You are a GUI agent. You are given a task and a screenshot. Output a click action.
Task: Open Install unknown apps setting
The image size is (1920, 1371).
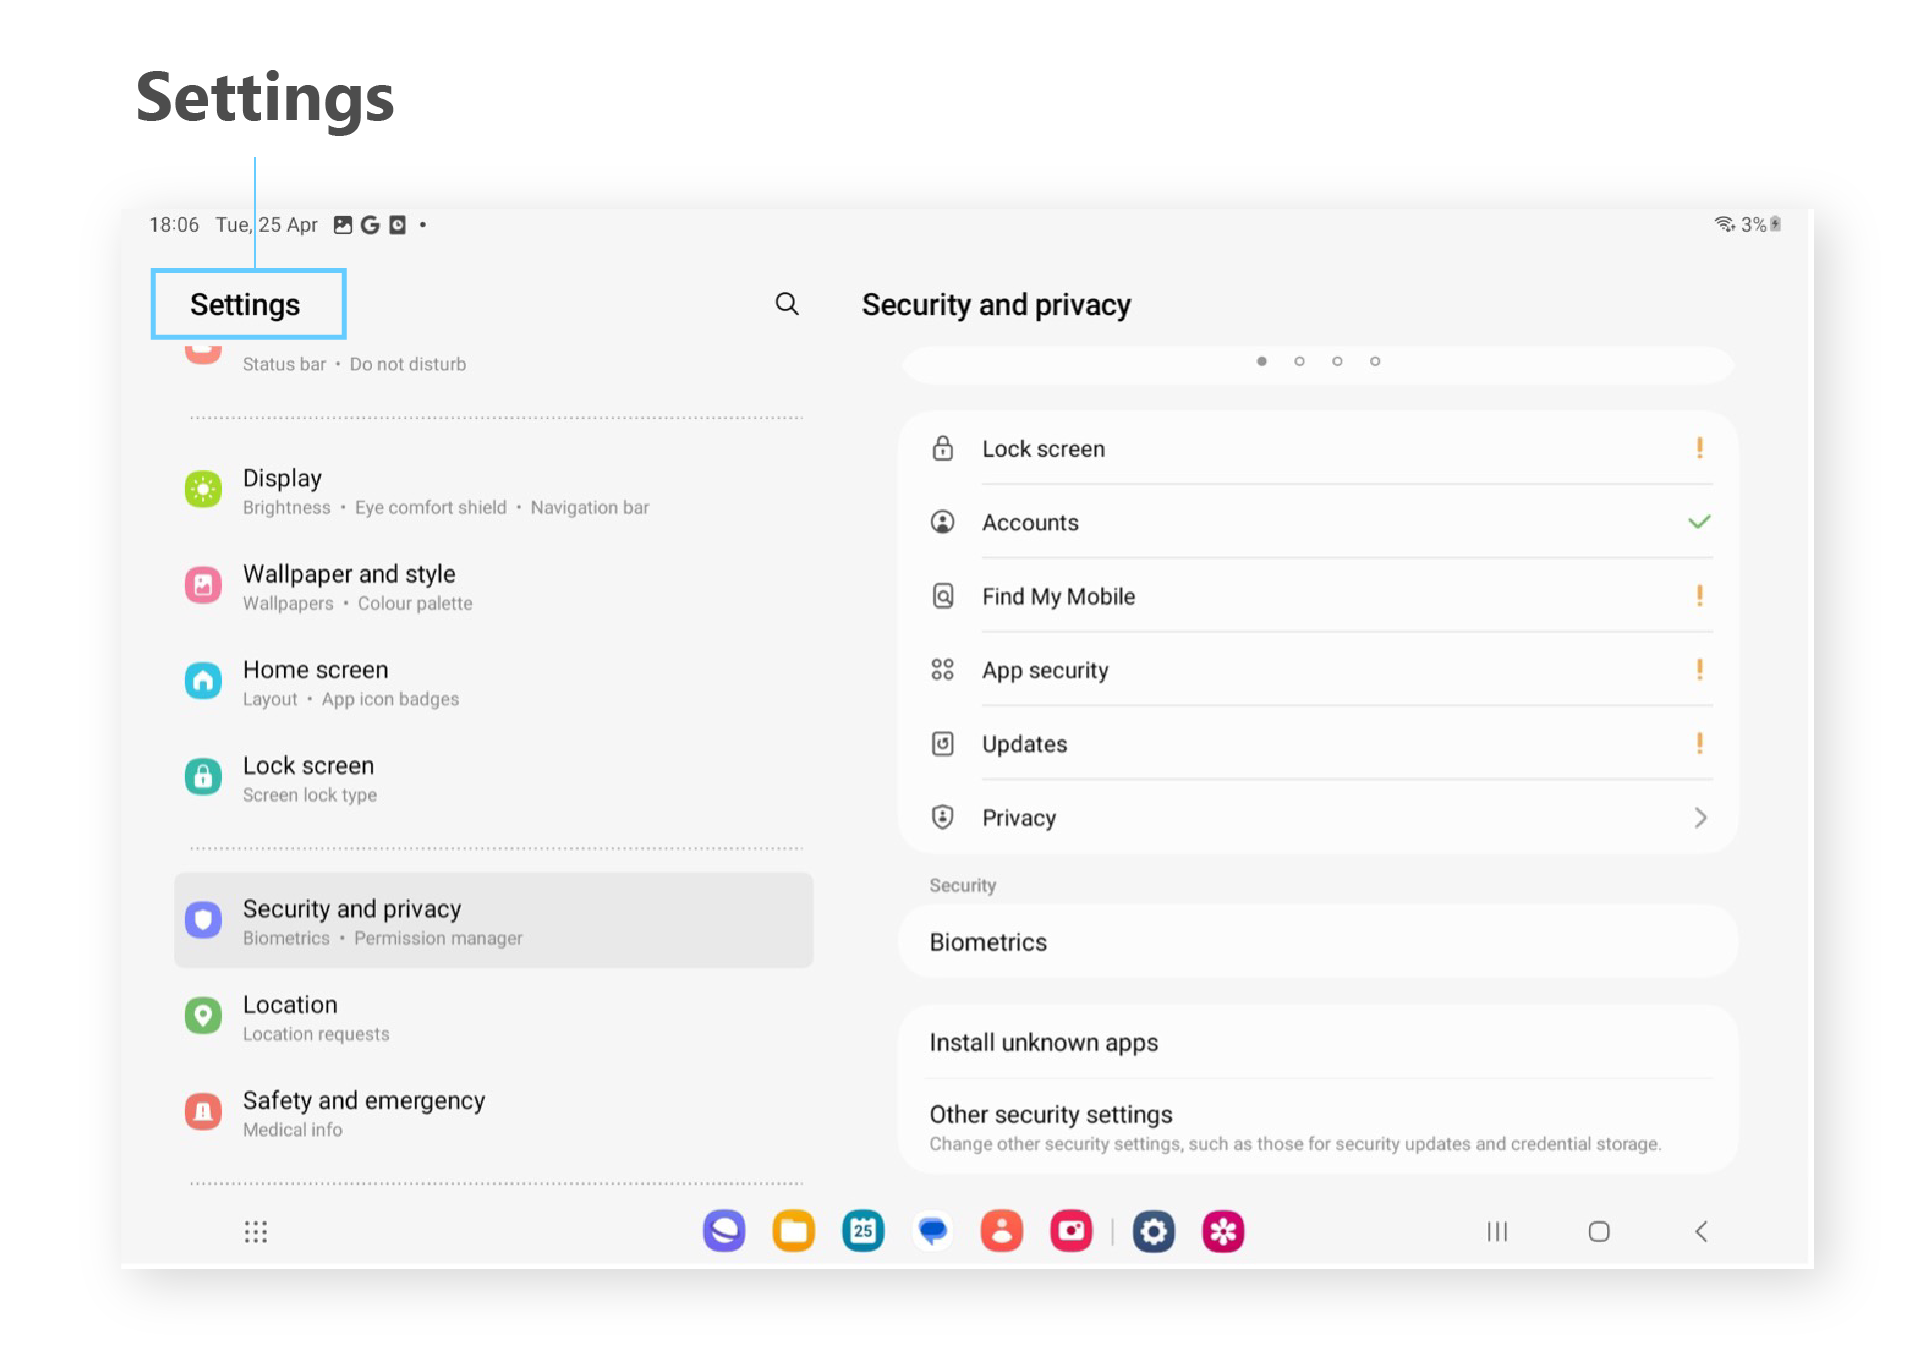click(x=1043, y=1042)
